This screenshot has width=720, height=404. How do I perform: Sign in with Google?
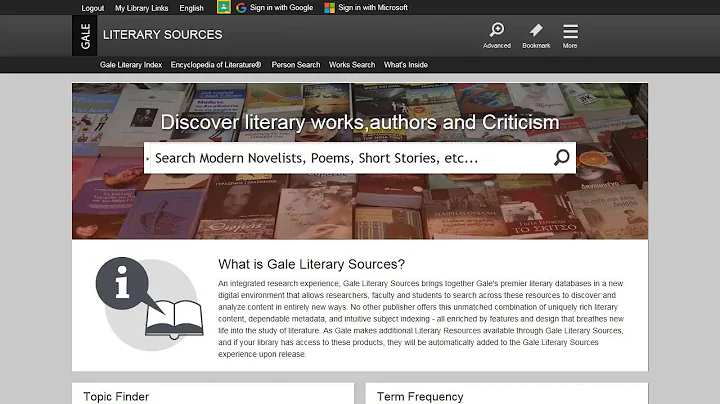(281, 8)
